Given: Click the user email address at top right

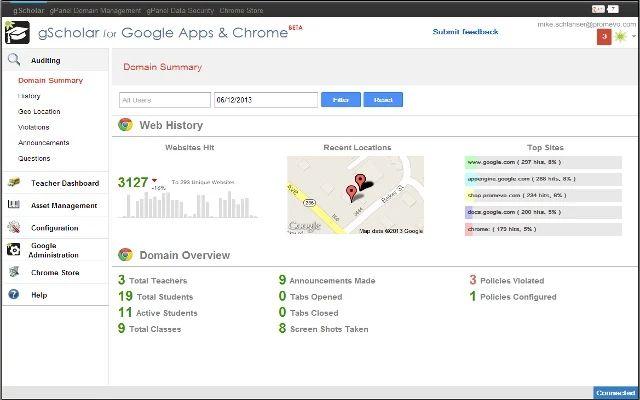Looking at the screenshot, I should pyautogui.click(x=587, y=24).
